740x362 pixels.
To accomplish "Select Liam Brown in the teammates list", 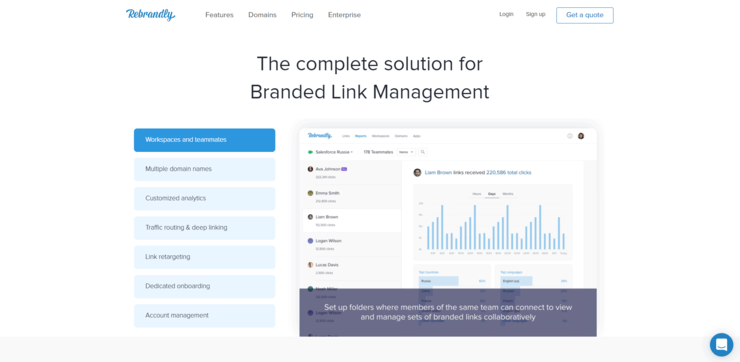I will [352, 220].
